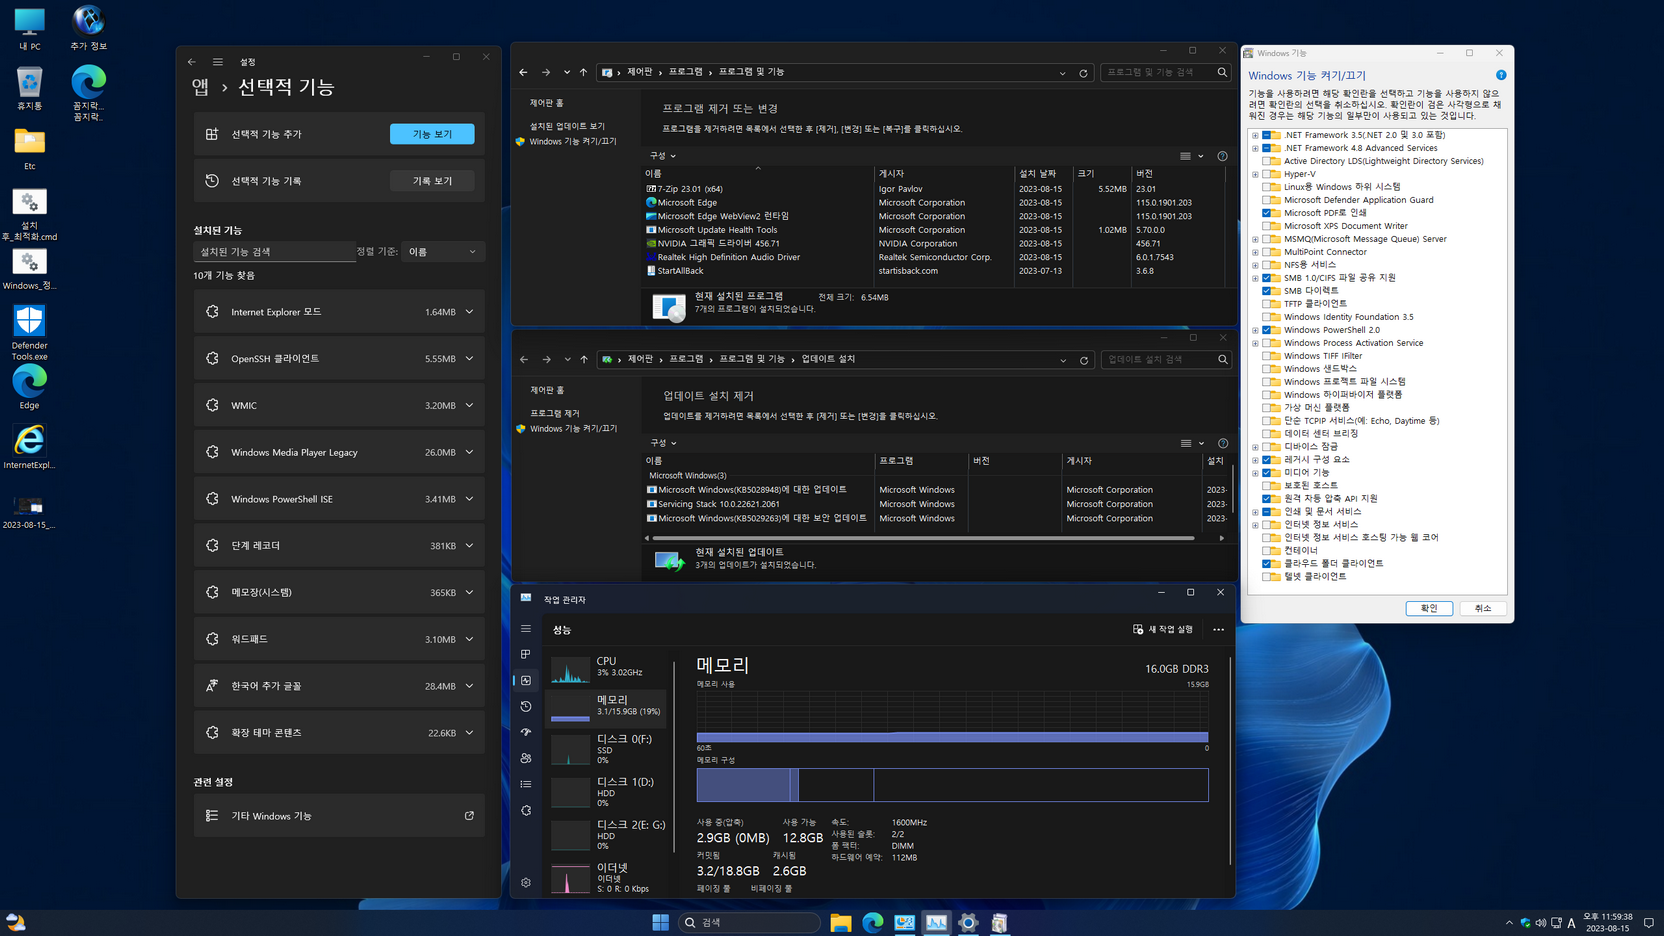Open Defender Tools.exe desktop icon
Screen dimensions: 1664x936
point(29,333)
